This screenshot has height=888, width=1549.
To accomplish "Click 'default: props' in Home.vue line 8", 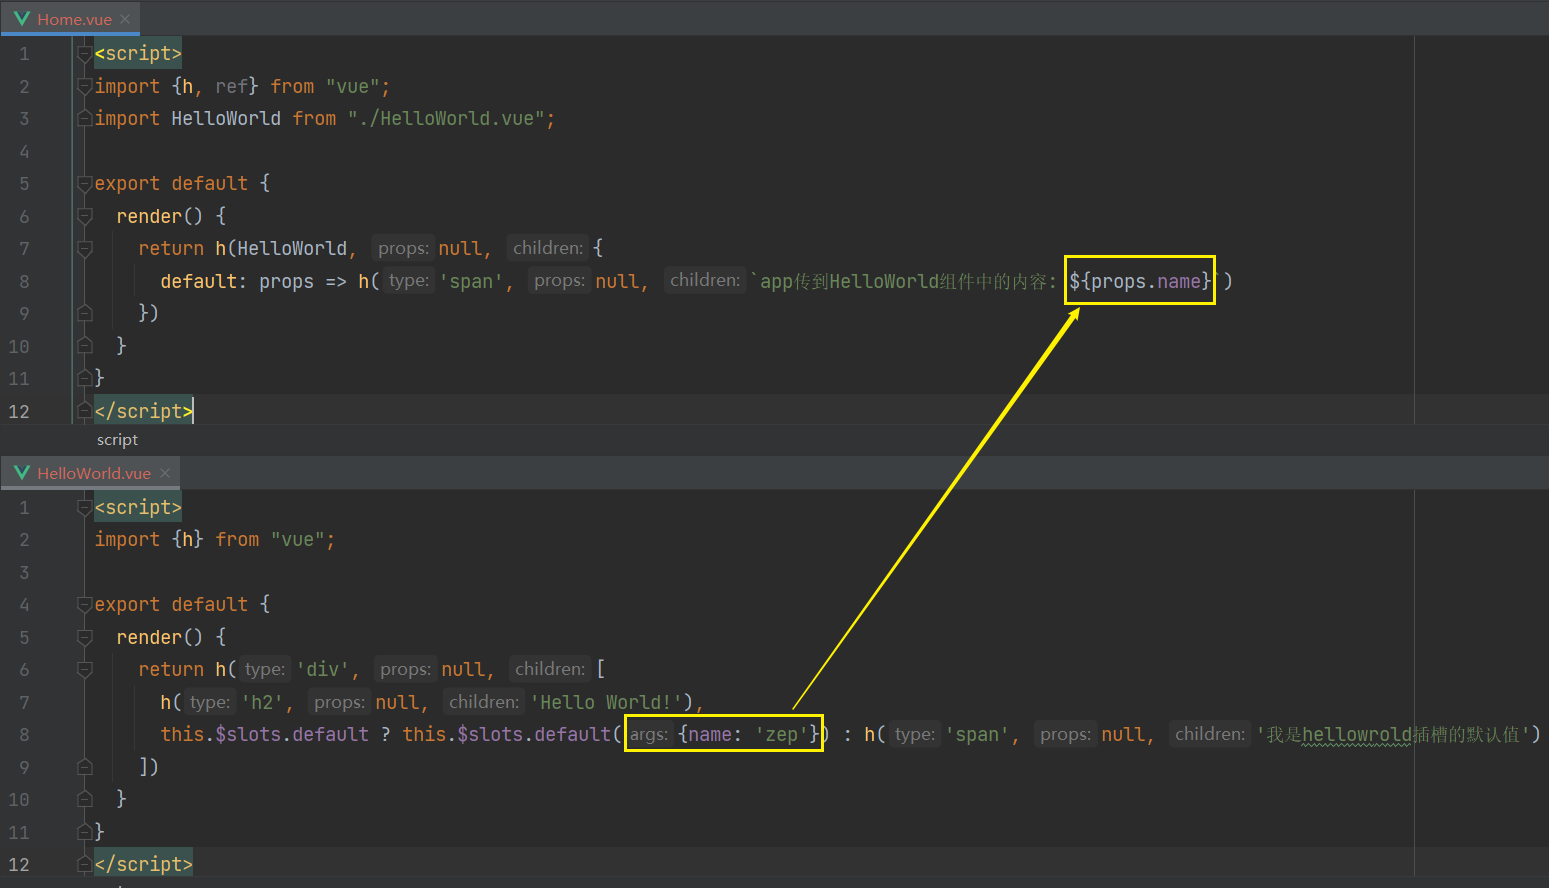I will click(x=237, y=282).
